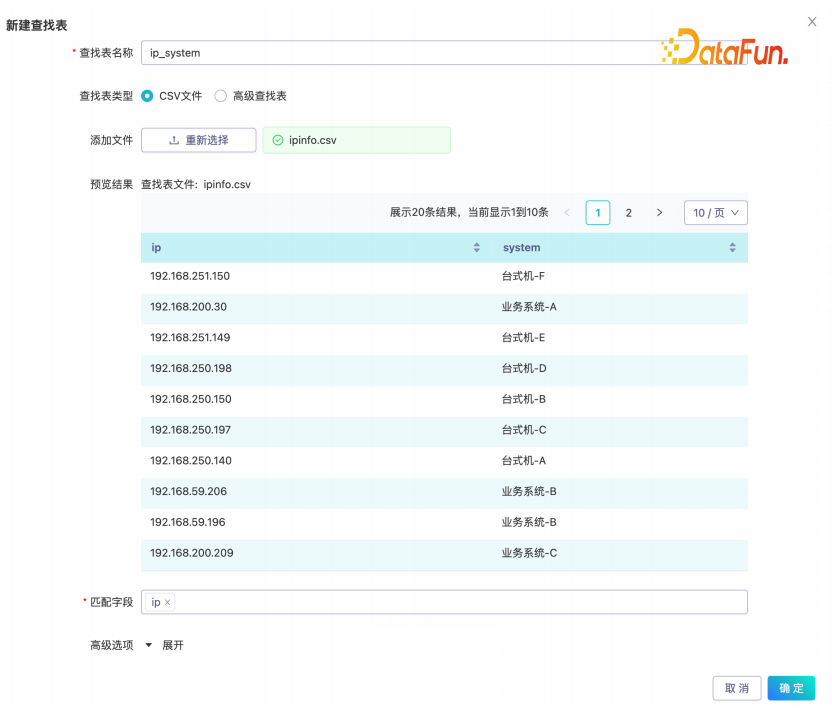Switch to page 2 of results

(628, 213)
